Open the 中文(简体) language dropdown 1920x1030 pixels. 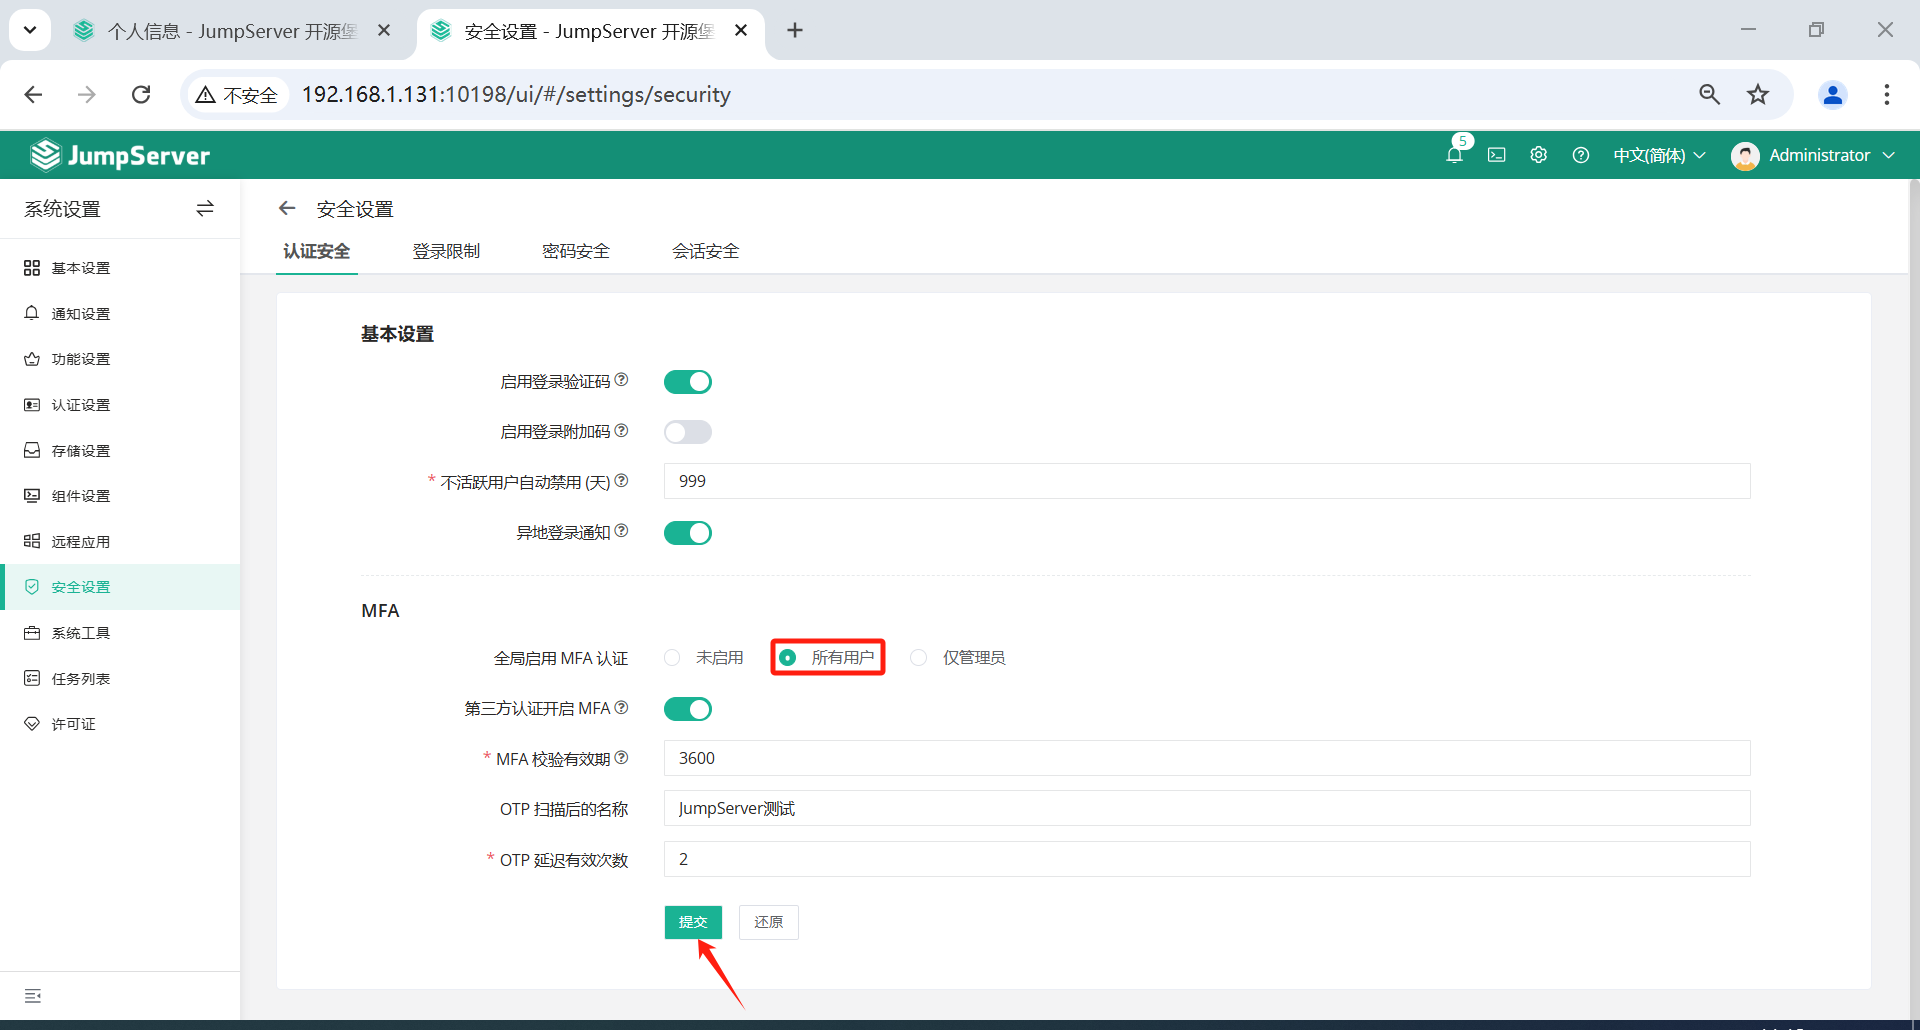click(1659, 155)
